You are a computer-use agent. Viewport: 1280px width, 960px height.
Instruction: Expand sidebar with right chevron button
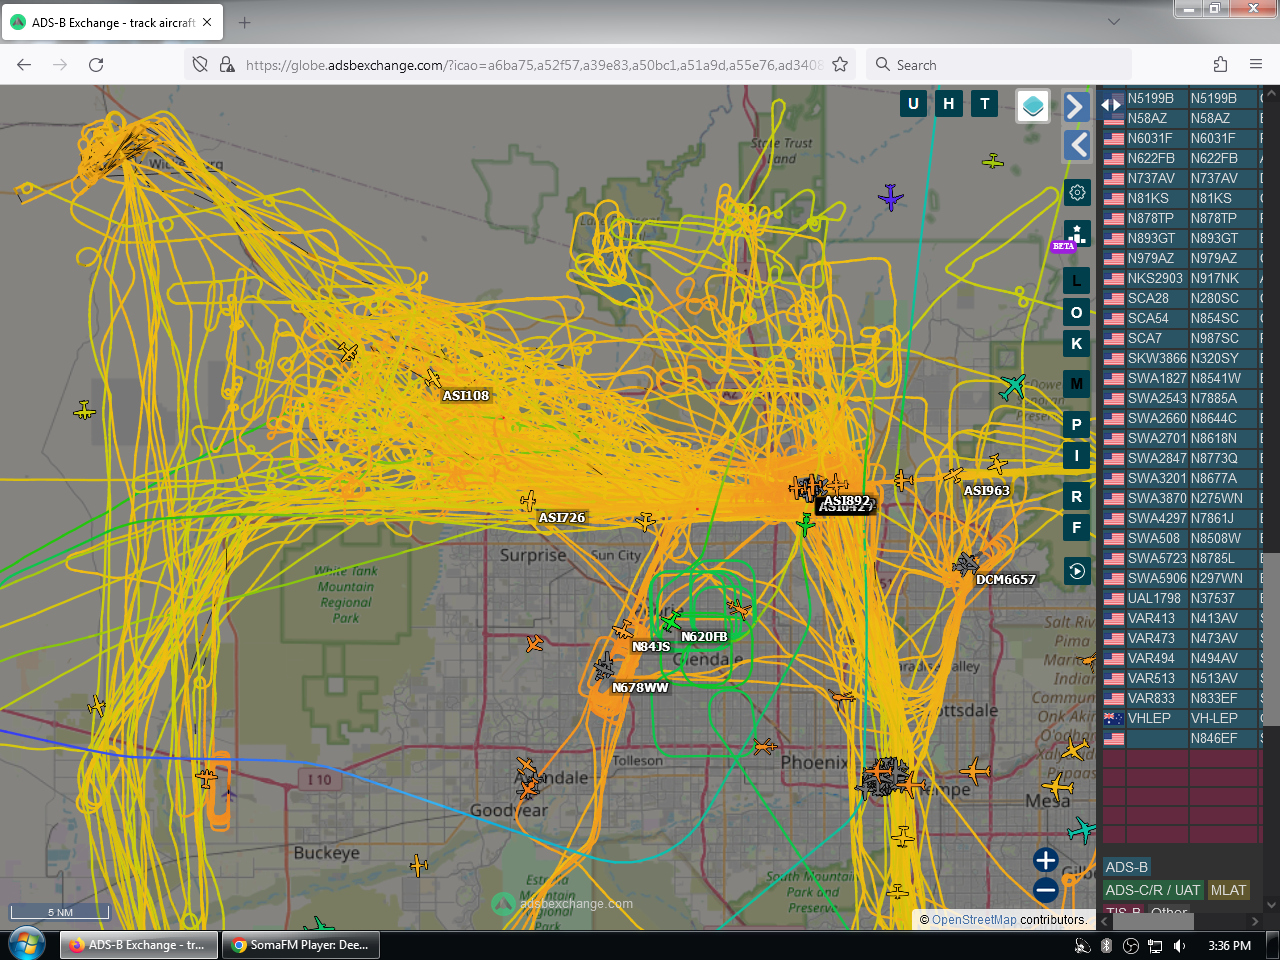(1076, 106)
